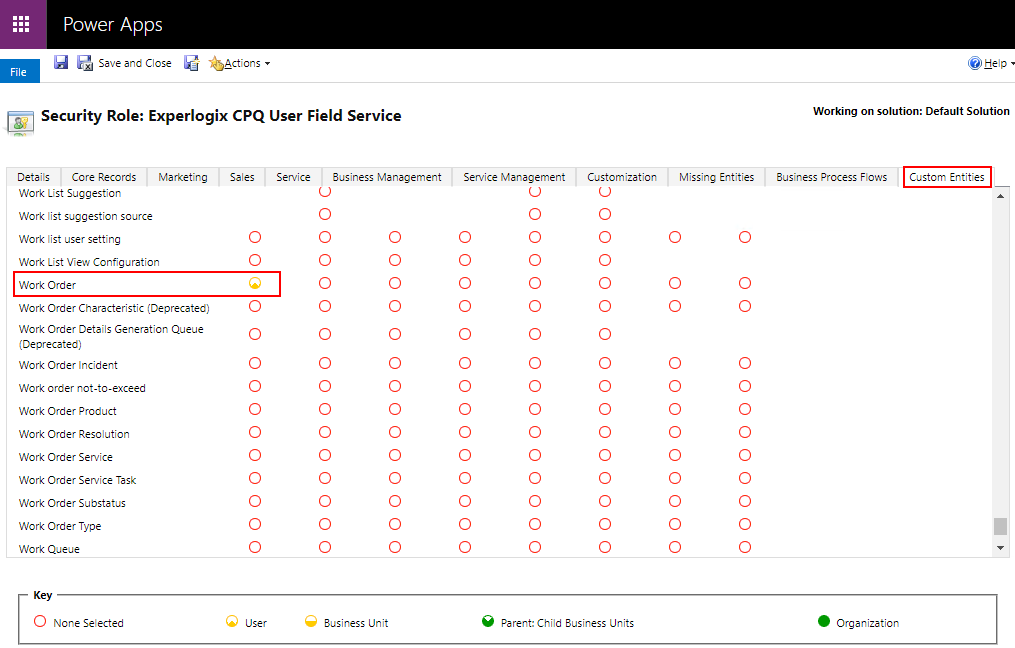Click the scrollbar down arrow

click(x=1001, y=548)
